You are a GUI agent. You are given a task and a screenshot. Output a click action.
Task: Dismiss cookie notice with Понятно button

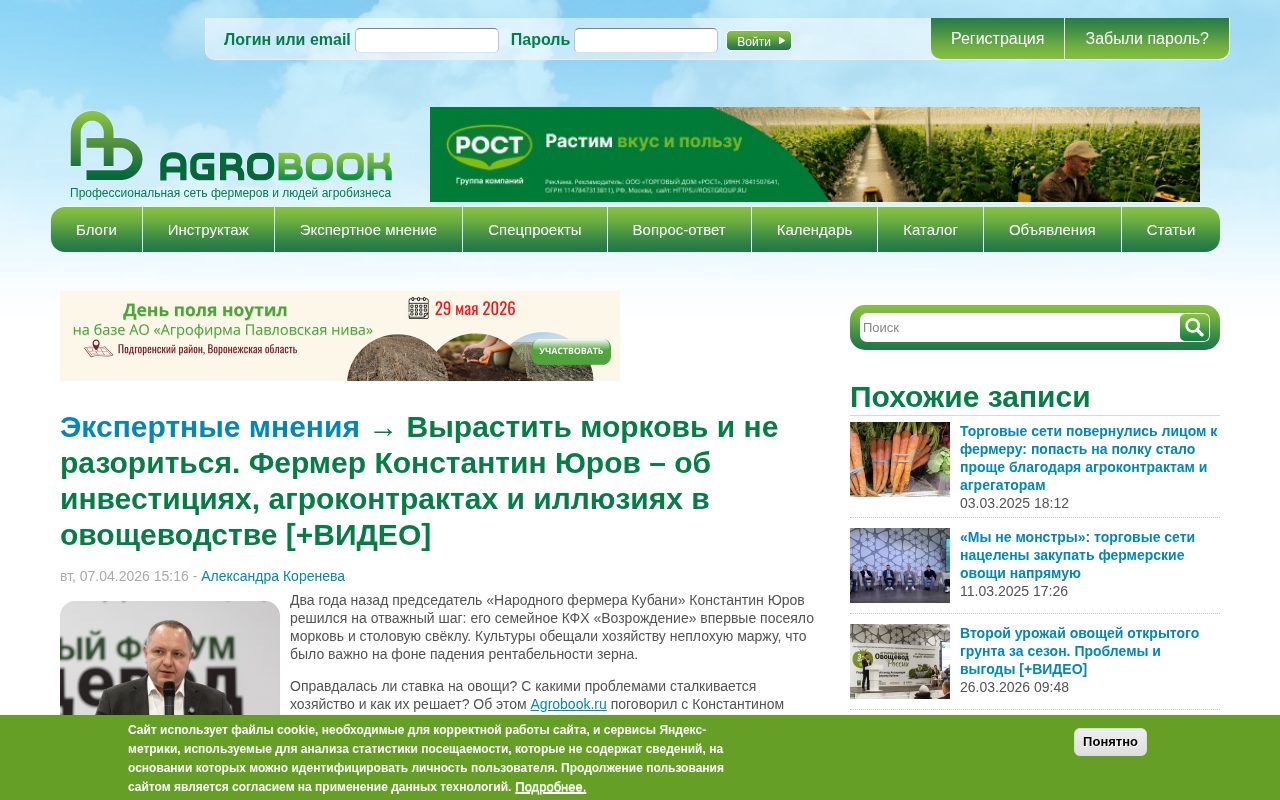pyautogui.click(x=1110, y=742)
